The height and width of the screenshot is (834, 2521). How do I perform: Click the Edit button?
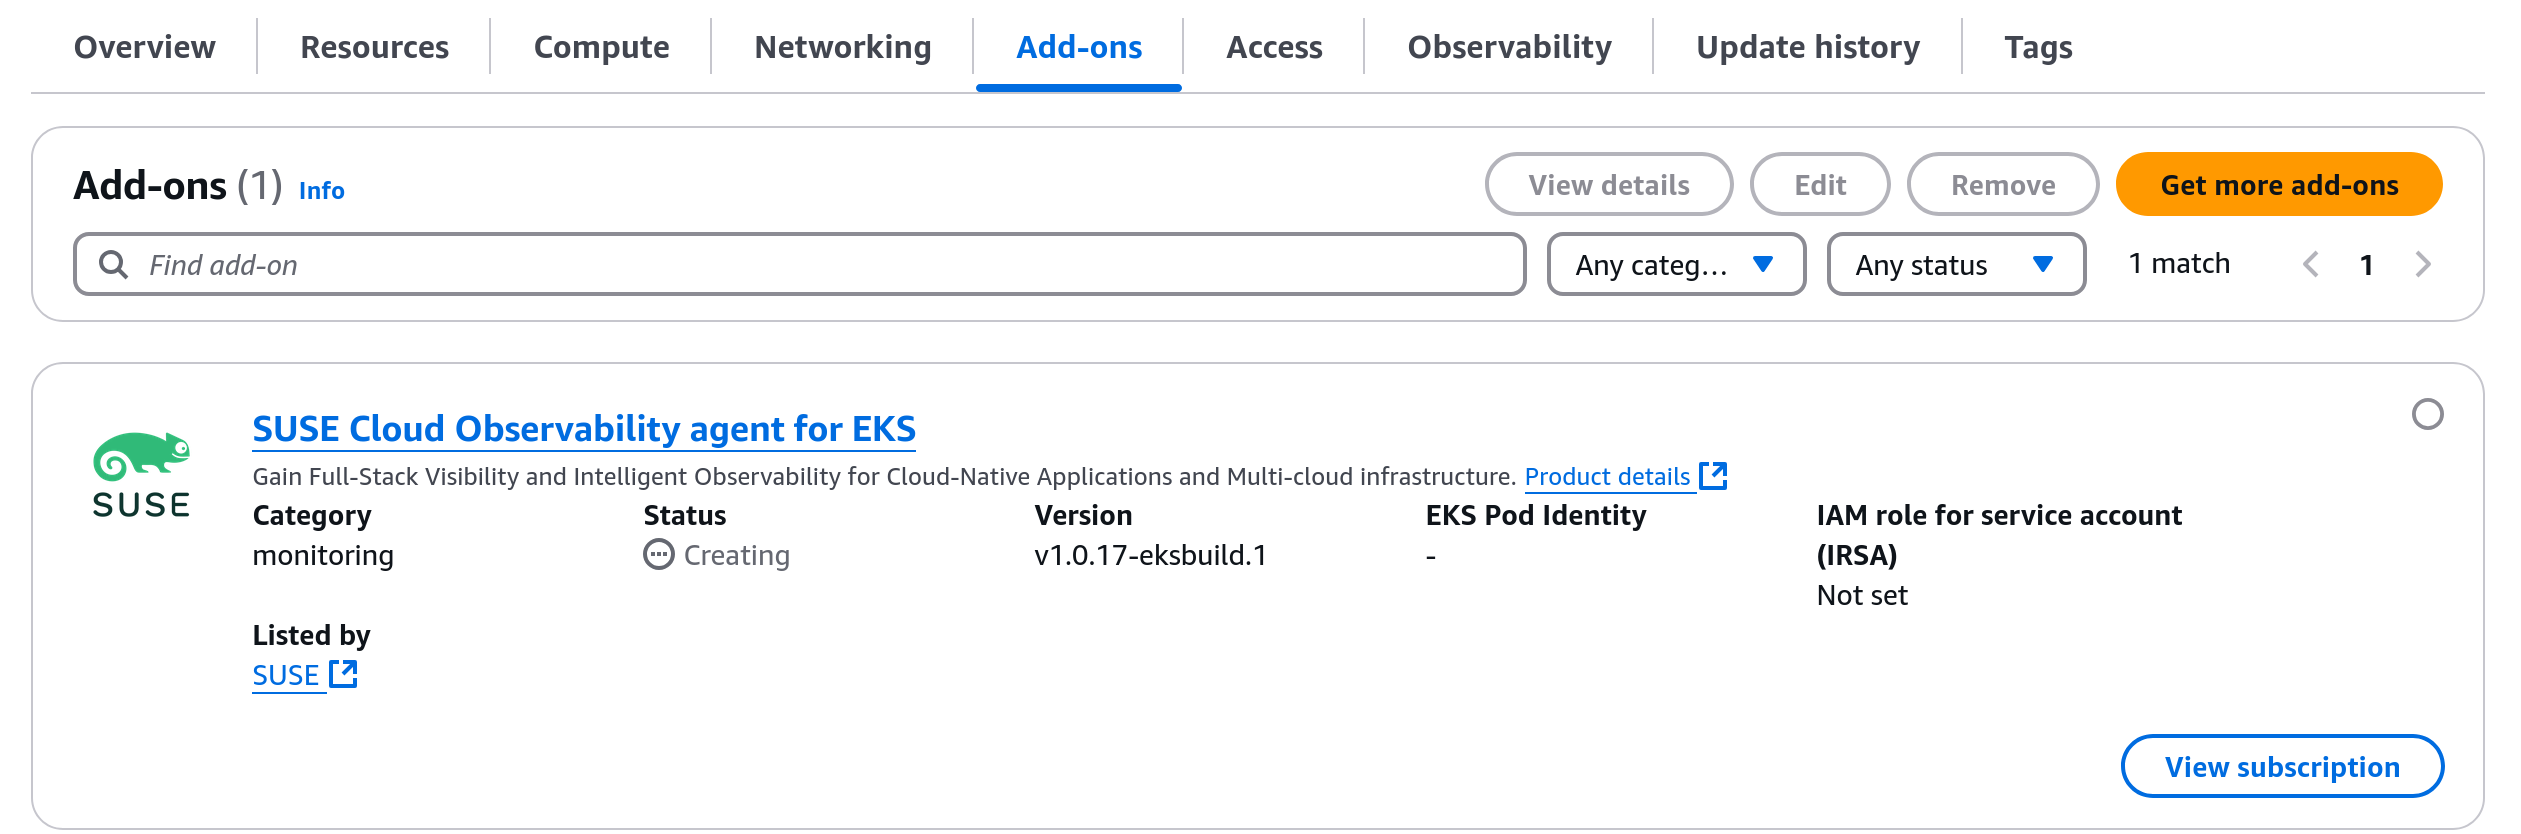[x=1819, y=184]
